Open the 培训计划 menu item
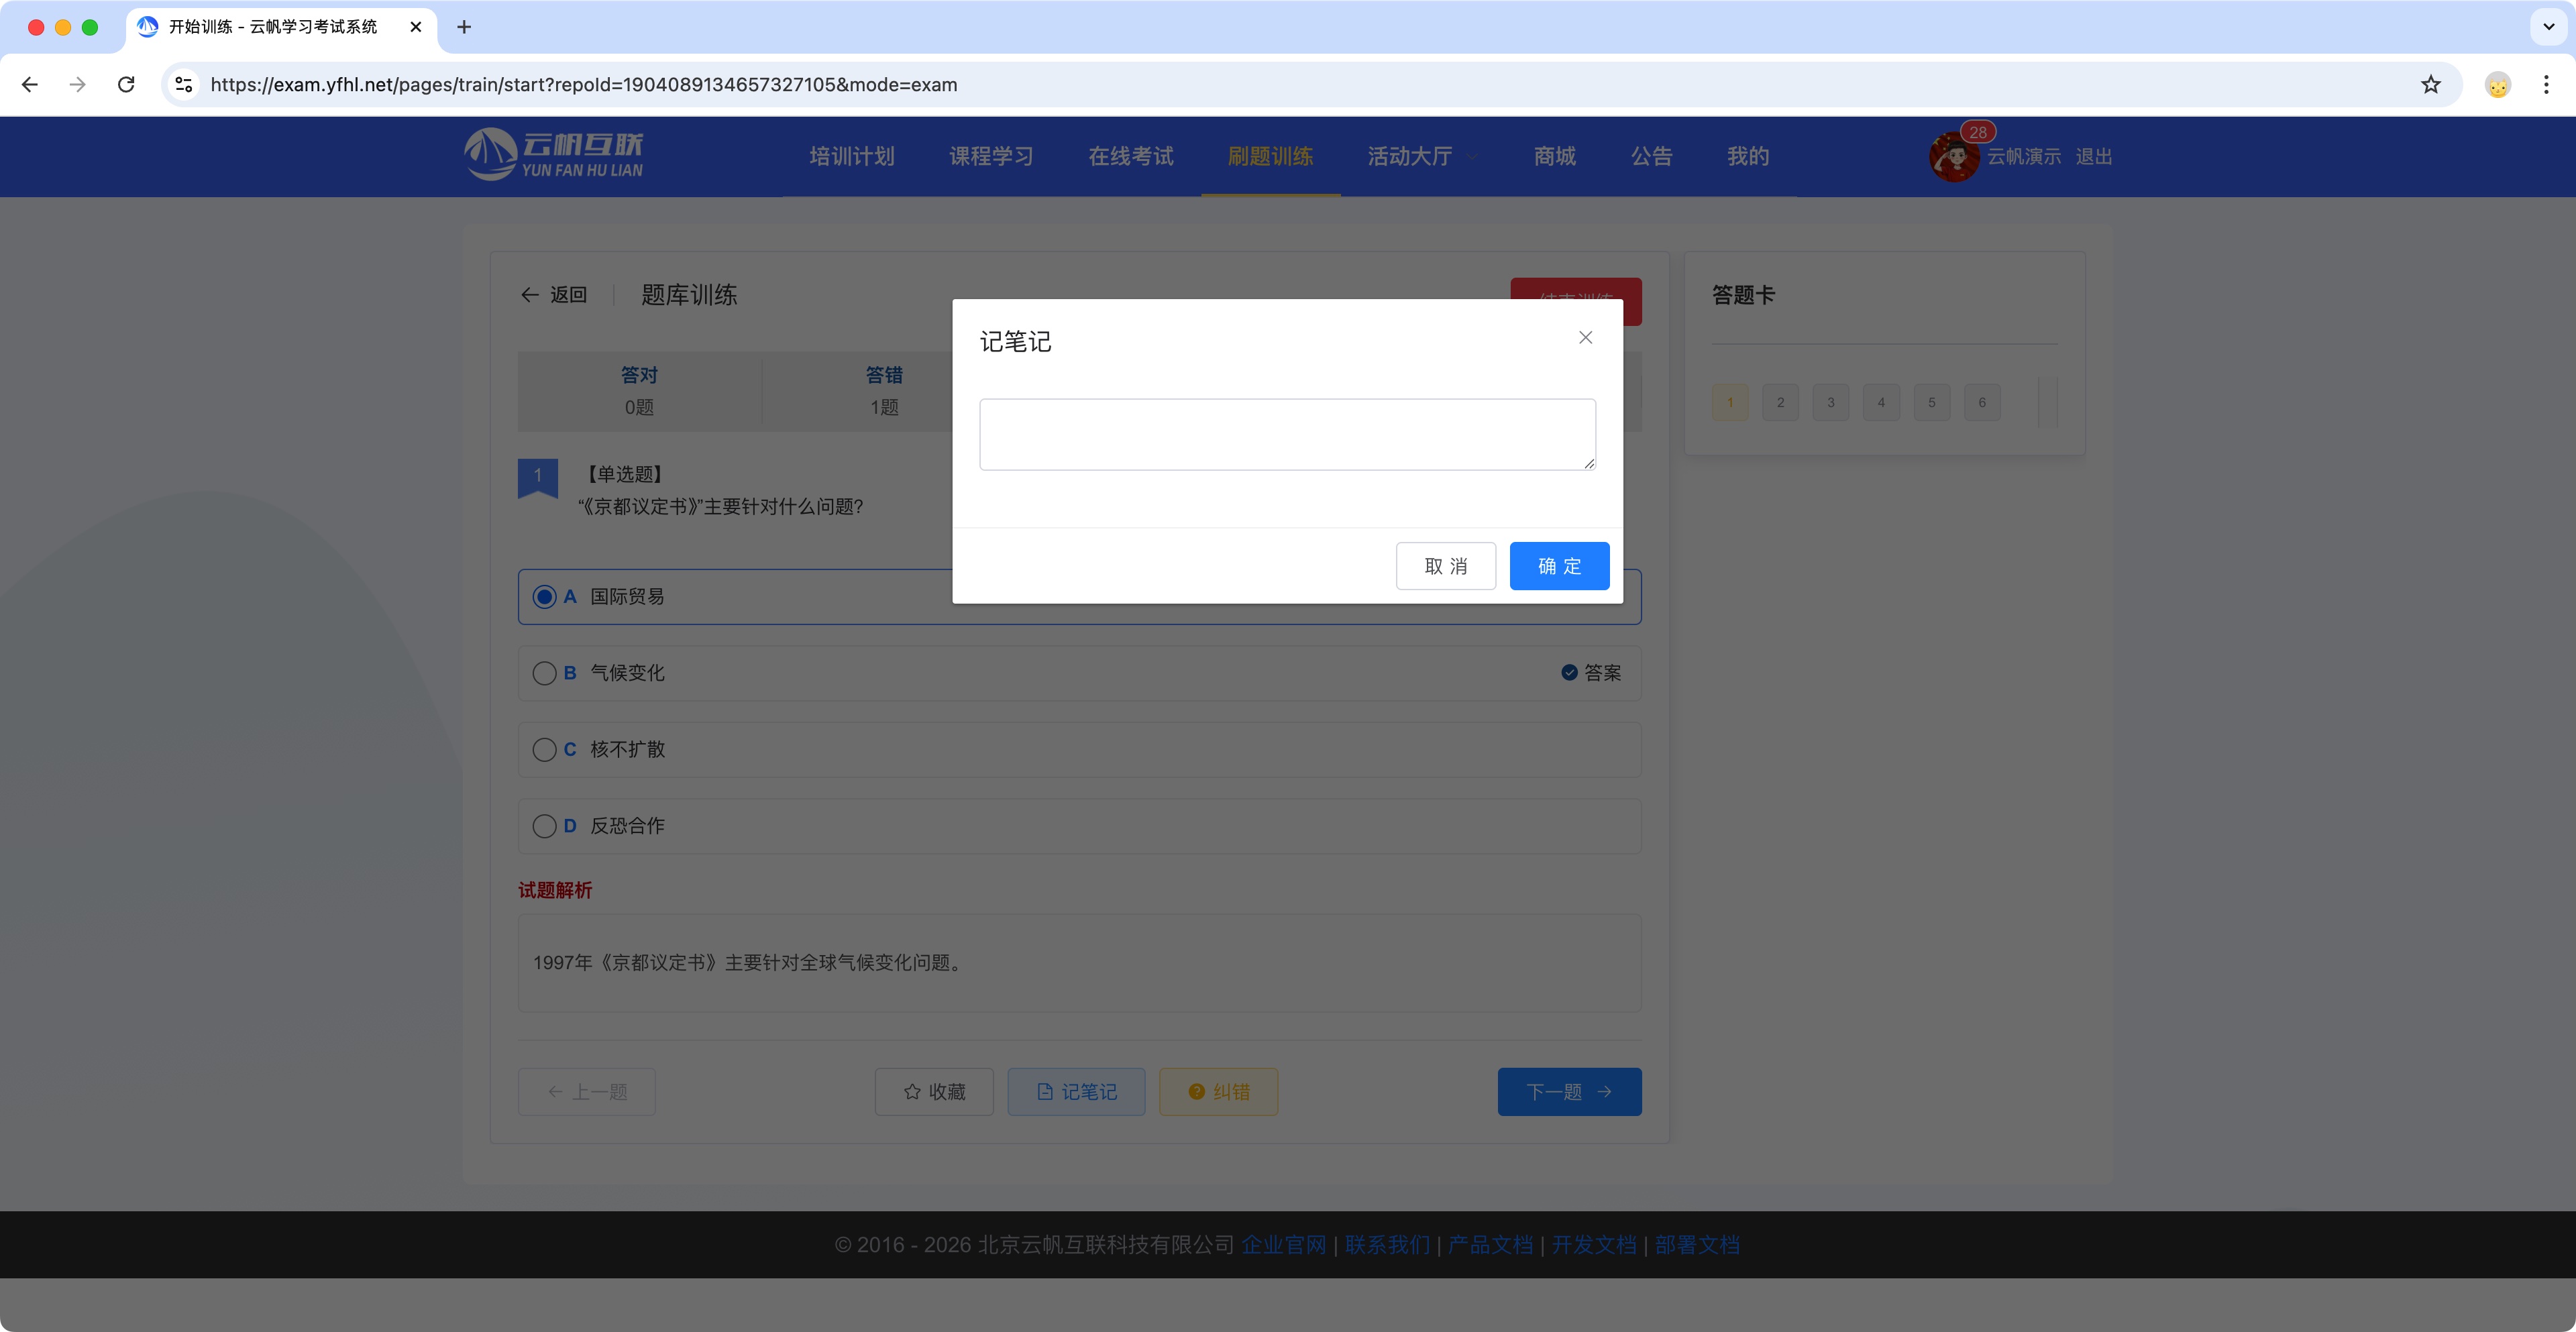The image size is (2576, 1332). (851, 156)
